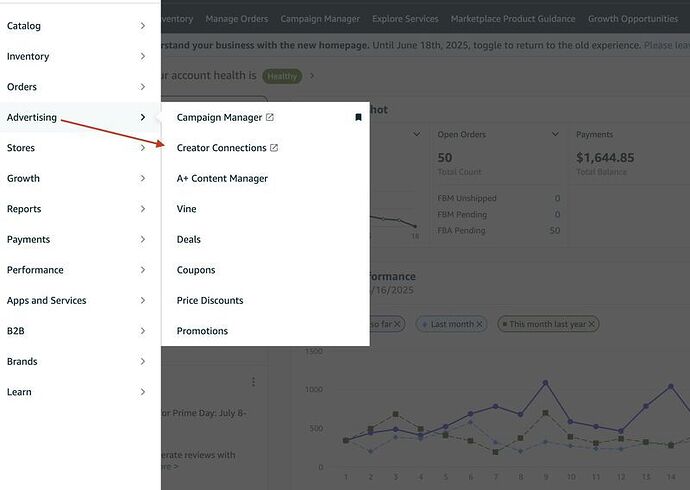Image resolution: width=690 pixels, height=490 pixels.
Task: Remove the 'Last month' filter chip
Action: tap(479, 324)
